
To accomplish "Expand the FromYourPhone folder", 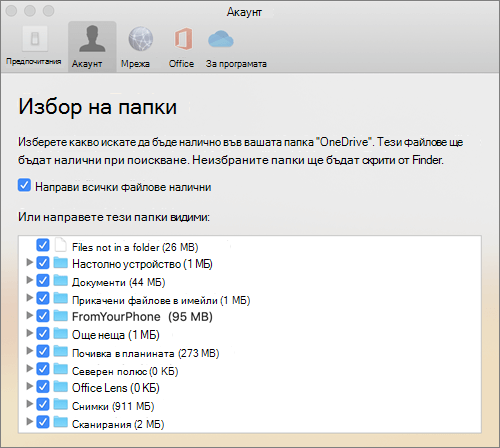I will pyautogui.click(x=29, y=315).
